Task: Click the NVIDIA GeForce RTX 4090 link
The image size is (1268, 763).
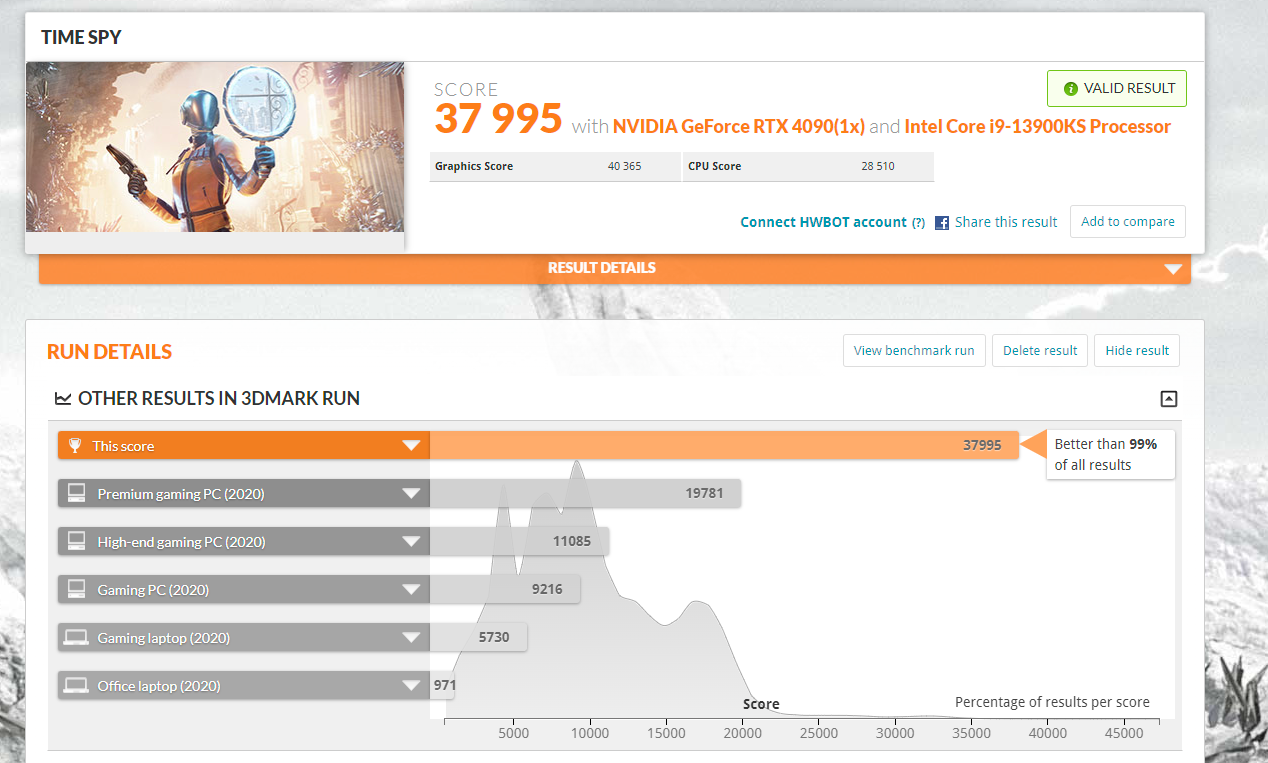Action: point(738,127)
